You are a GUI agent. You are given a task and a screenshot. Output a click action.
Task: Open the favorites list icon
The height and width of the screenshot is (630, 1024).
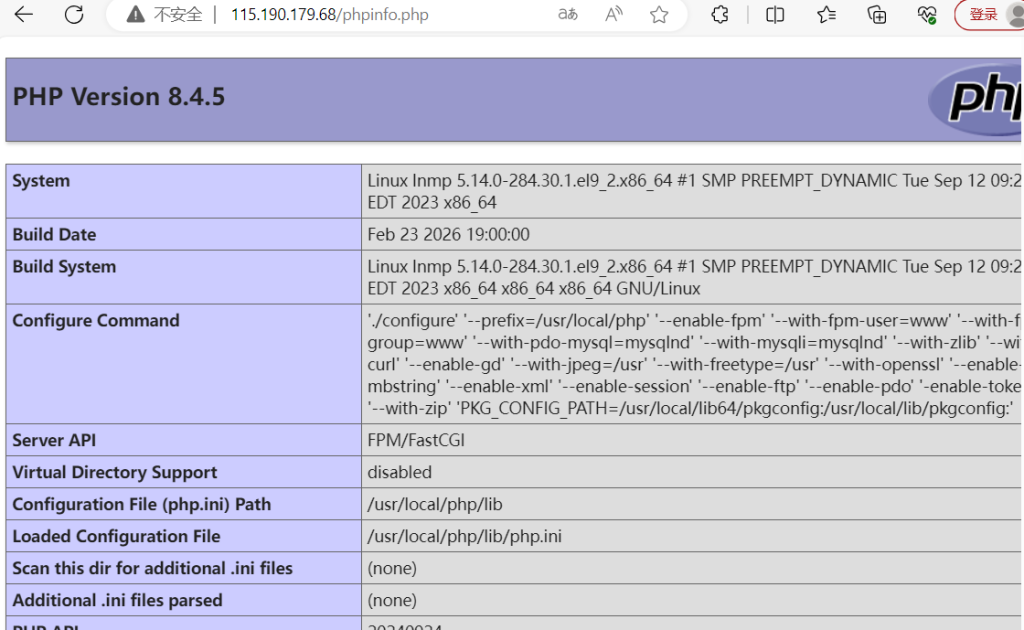pos(826,15)
